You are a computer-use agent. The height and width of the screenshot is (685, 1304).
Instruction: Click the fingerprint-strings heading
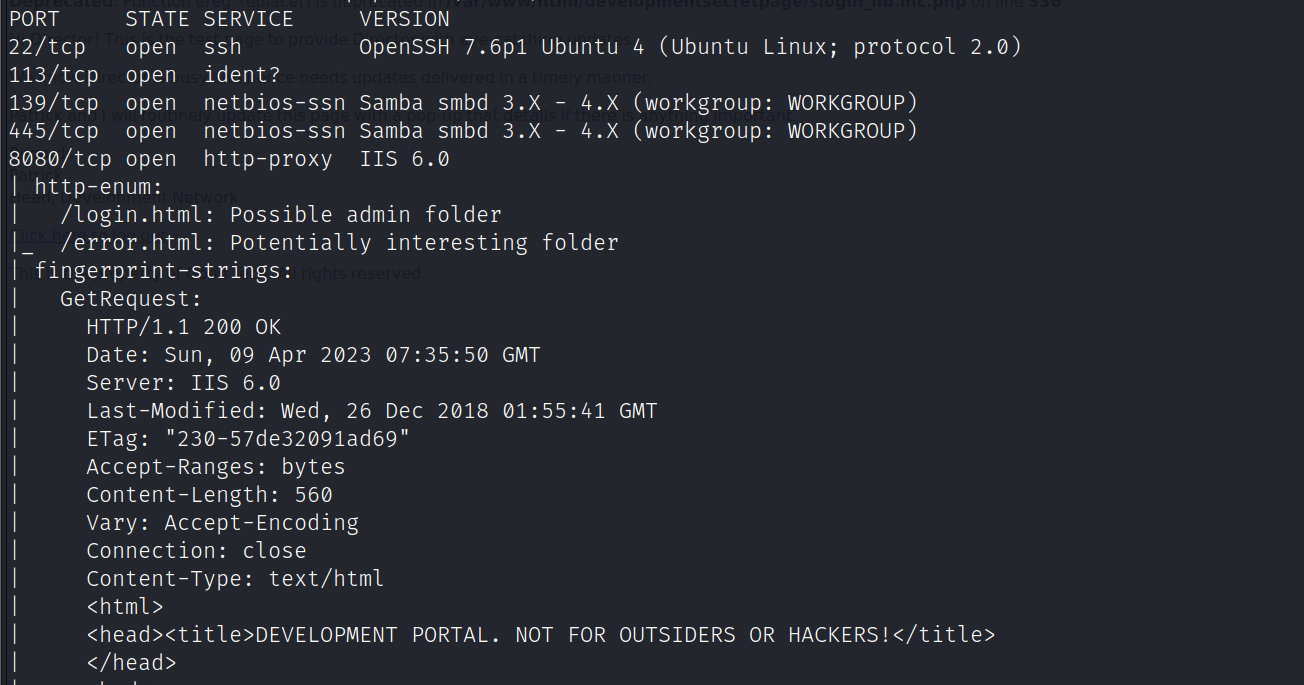(x=164, y=271)
